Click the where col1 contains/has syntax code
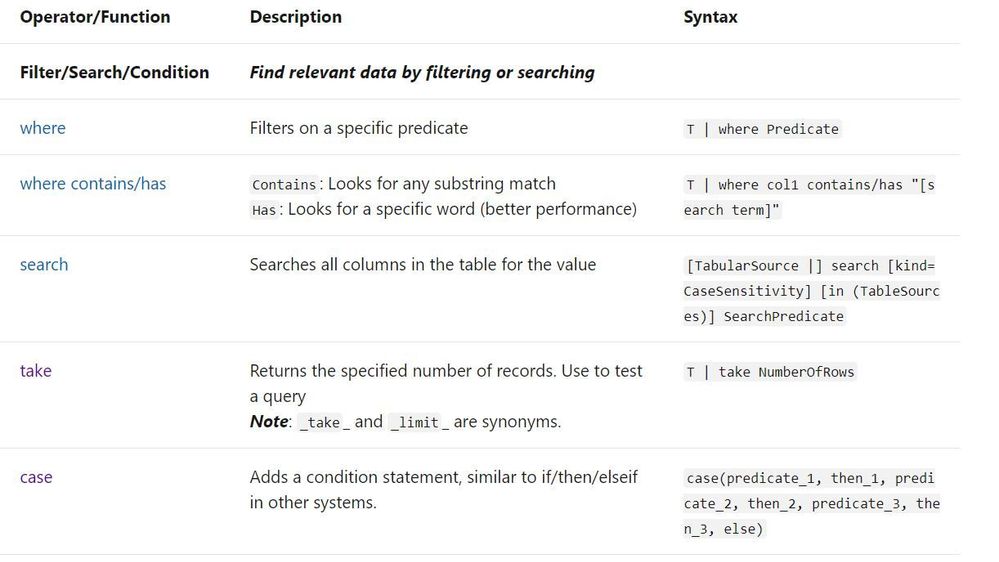 pyautogui.click(x=809, y=198)
